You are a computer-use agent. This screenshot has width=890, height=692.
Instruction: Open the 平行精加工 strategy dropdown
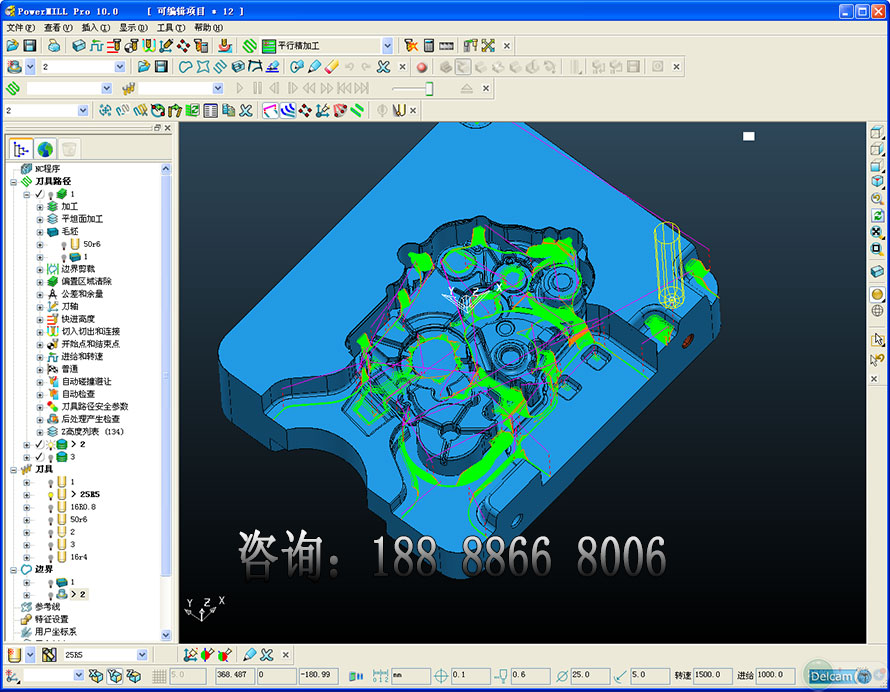tap(387, 46)
